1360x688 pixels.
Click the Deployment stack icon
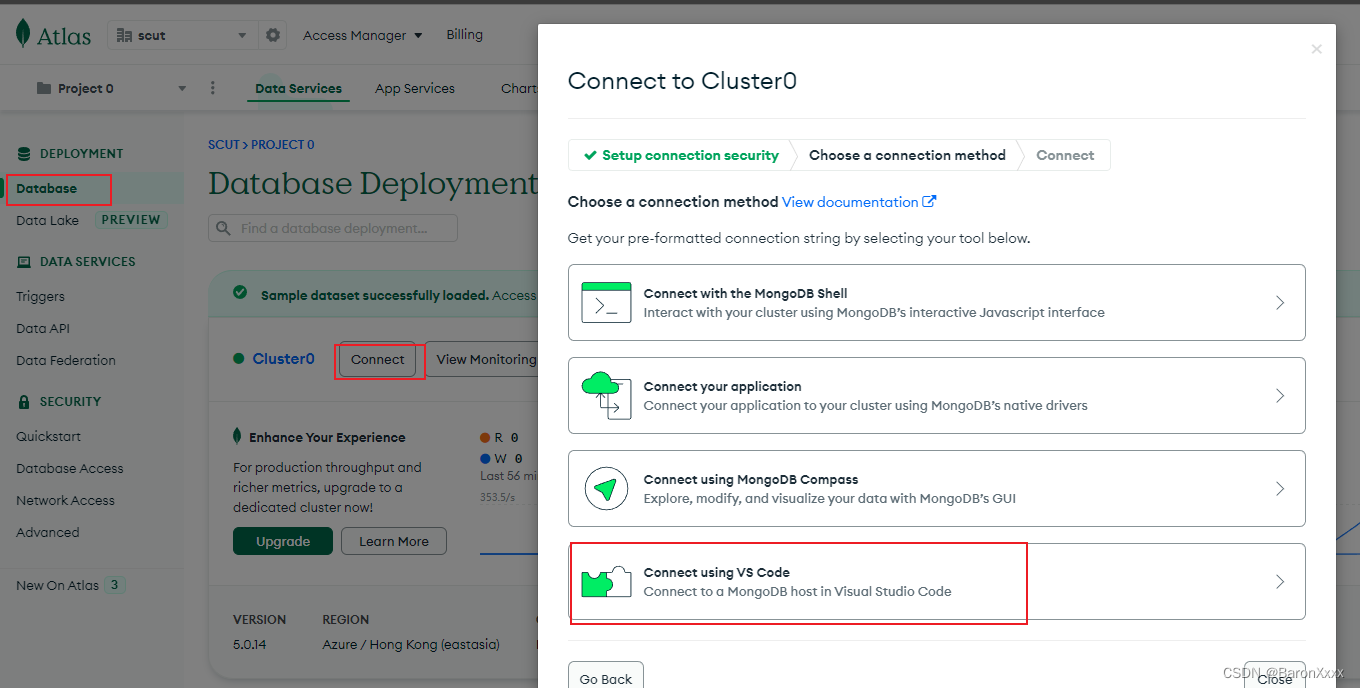[x=24, y=154]
